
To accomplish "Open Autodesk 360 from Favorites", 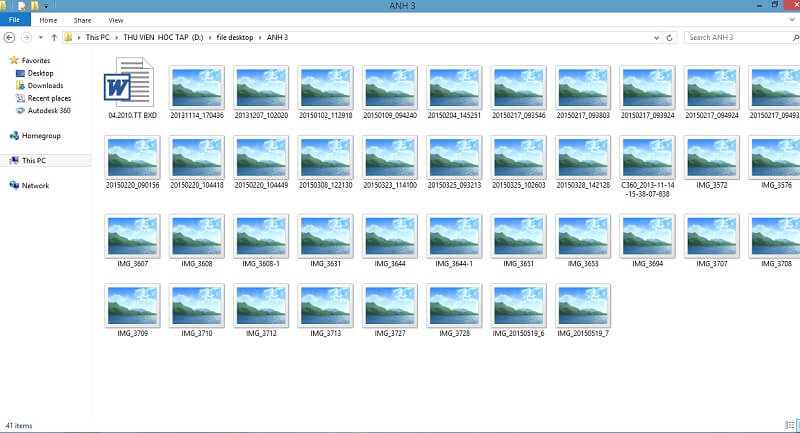I will [x=47, y=111].
